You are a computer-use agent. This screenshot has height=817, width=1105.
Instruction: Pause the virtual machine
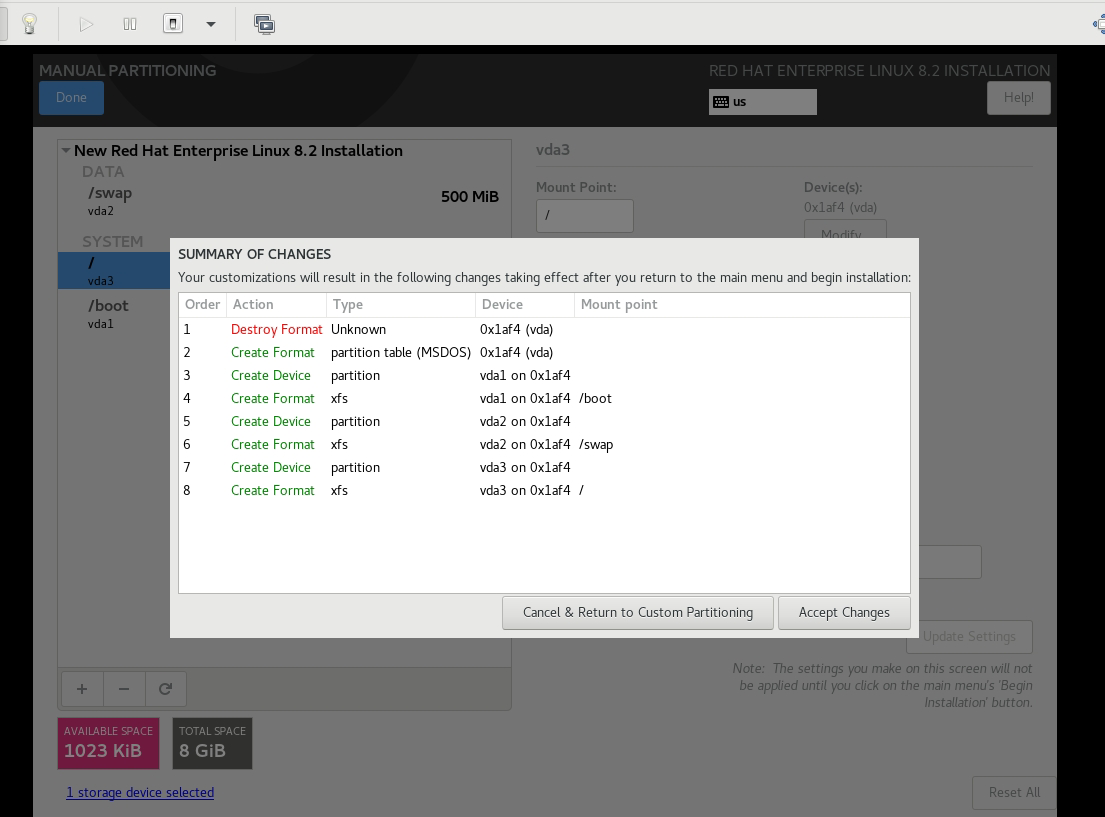130,25
